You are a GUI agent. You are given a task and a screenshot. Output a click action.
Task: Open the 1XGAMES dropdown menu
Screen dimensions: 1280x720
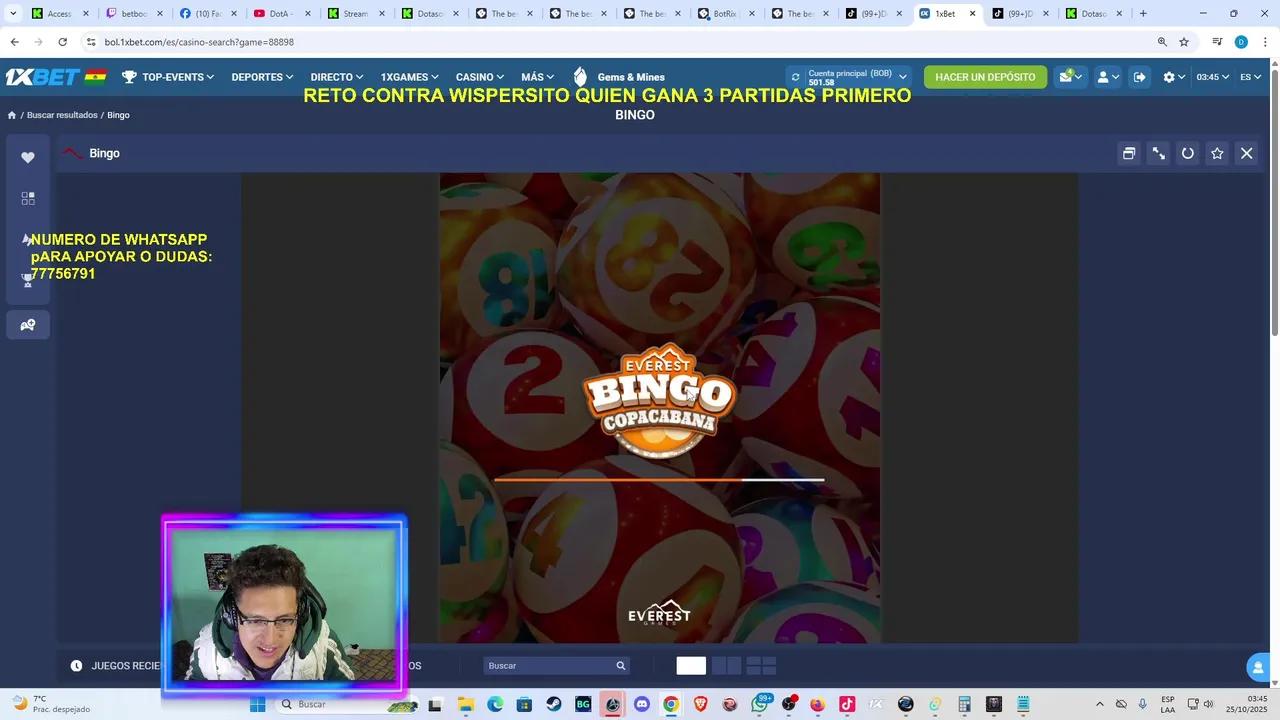click(410, 77)
